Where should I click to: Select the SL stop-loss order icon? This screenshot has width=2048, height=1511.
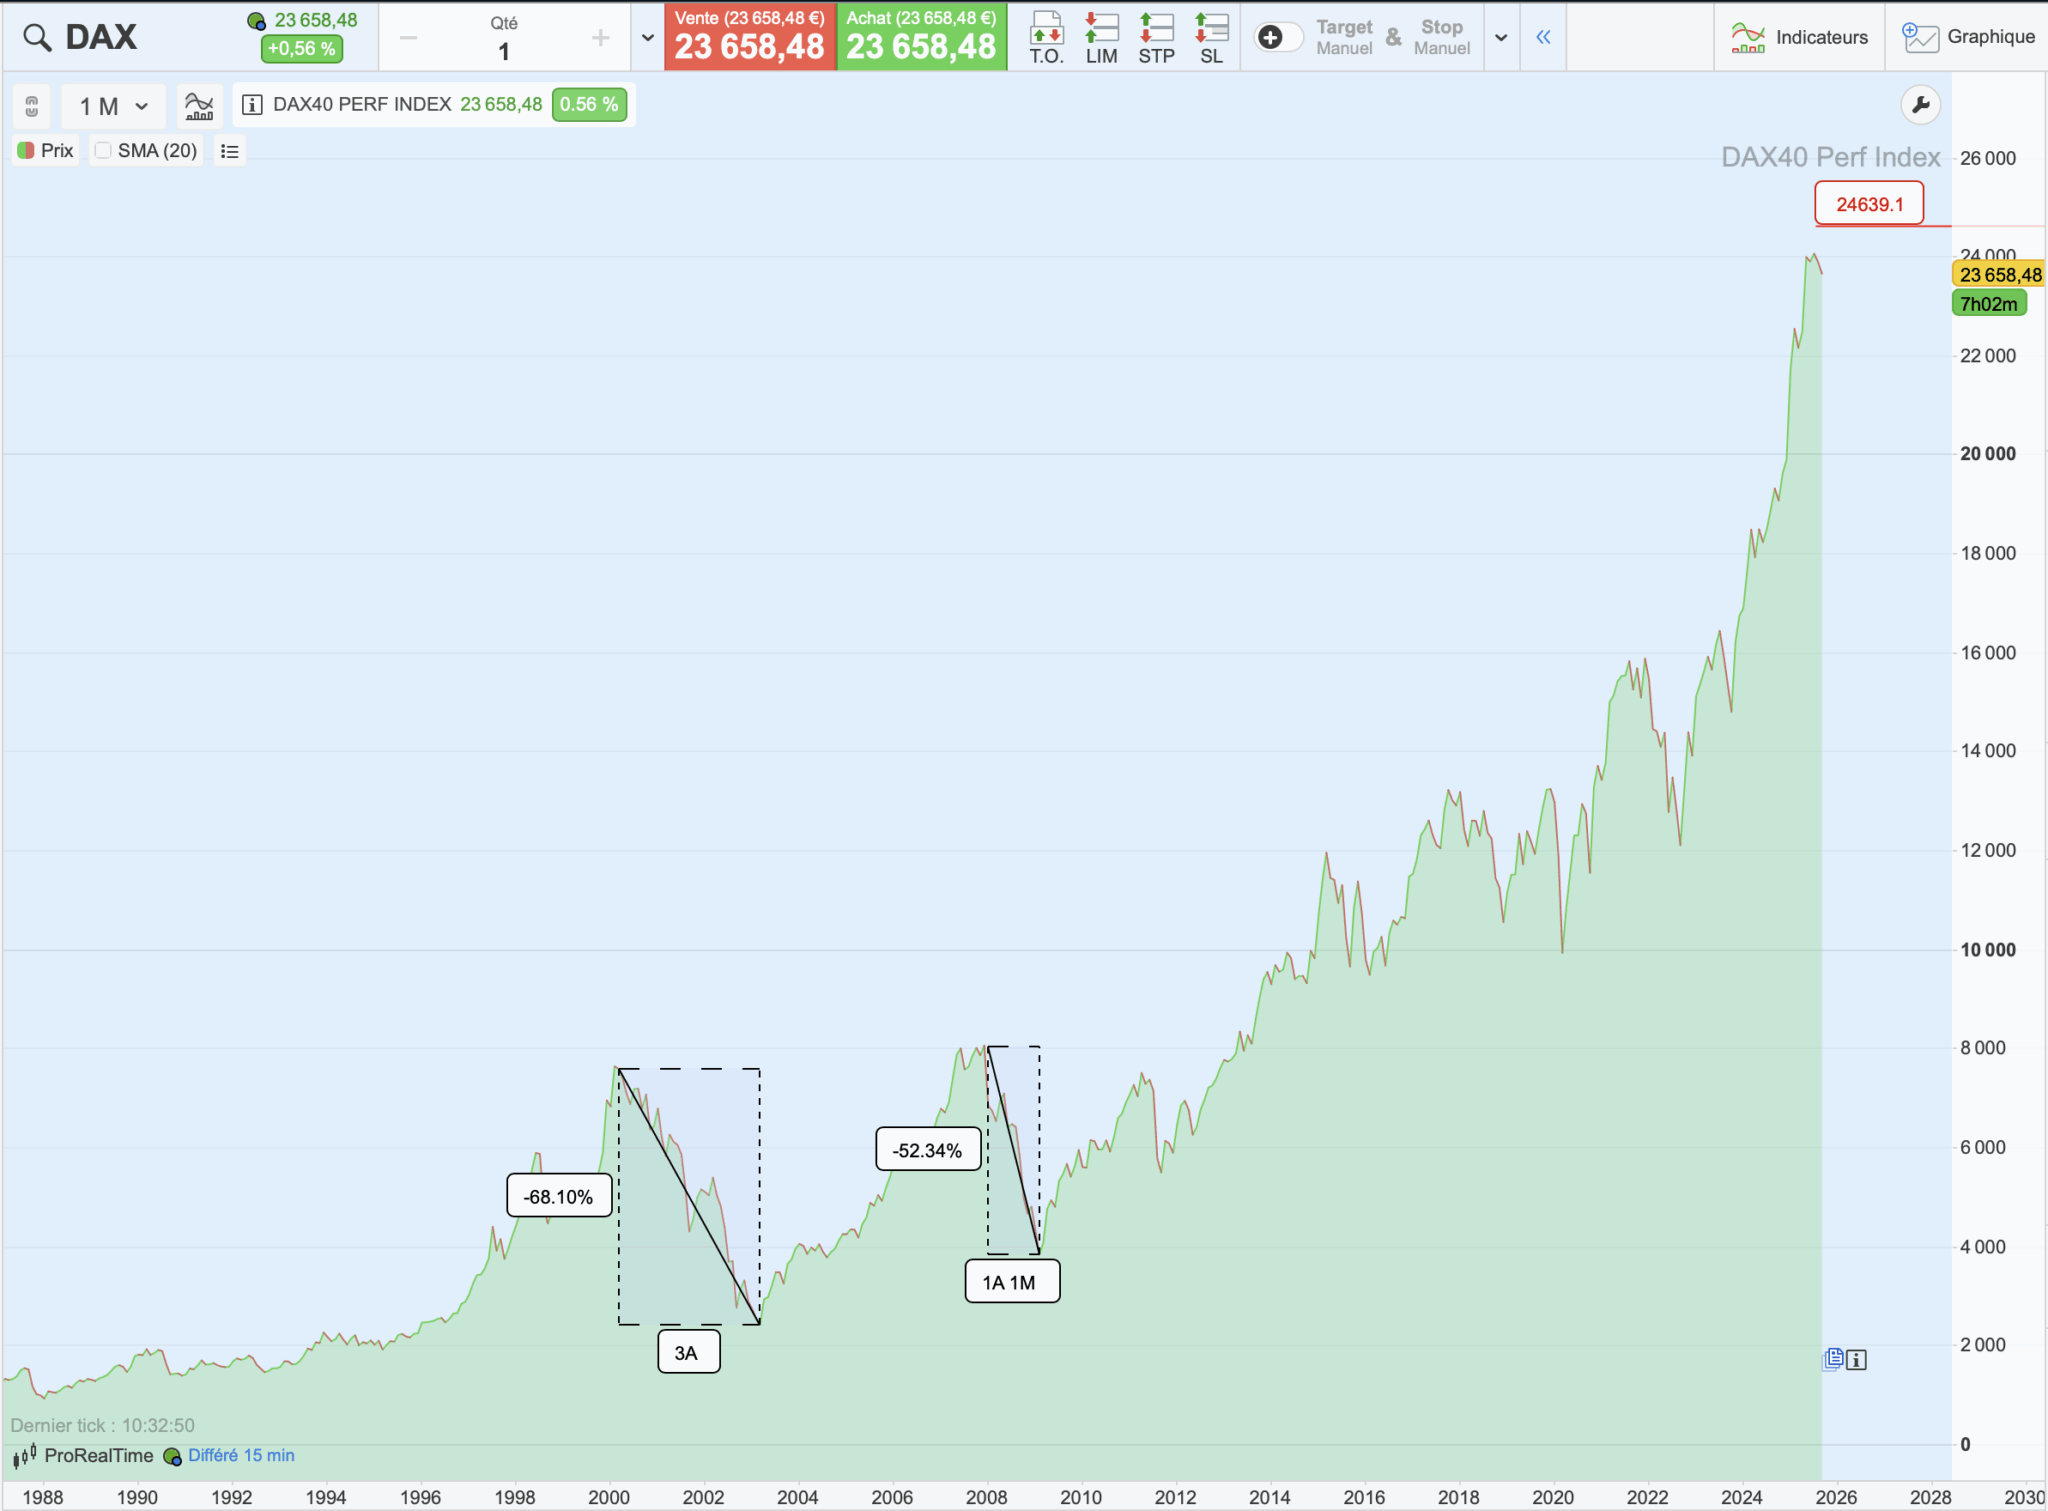(x=1211, y=36)
